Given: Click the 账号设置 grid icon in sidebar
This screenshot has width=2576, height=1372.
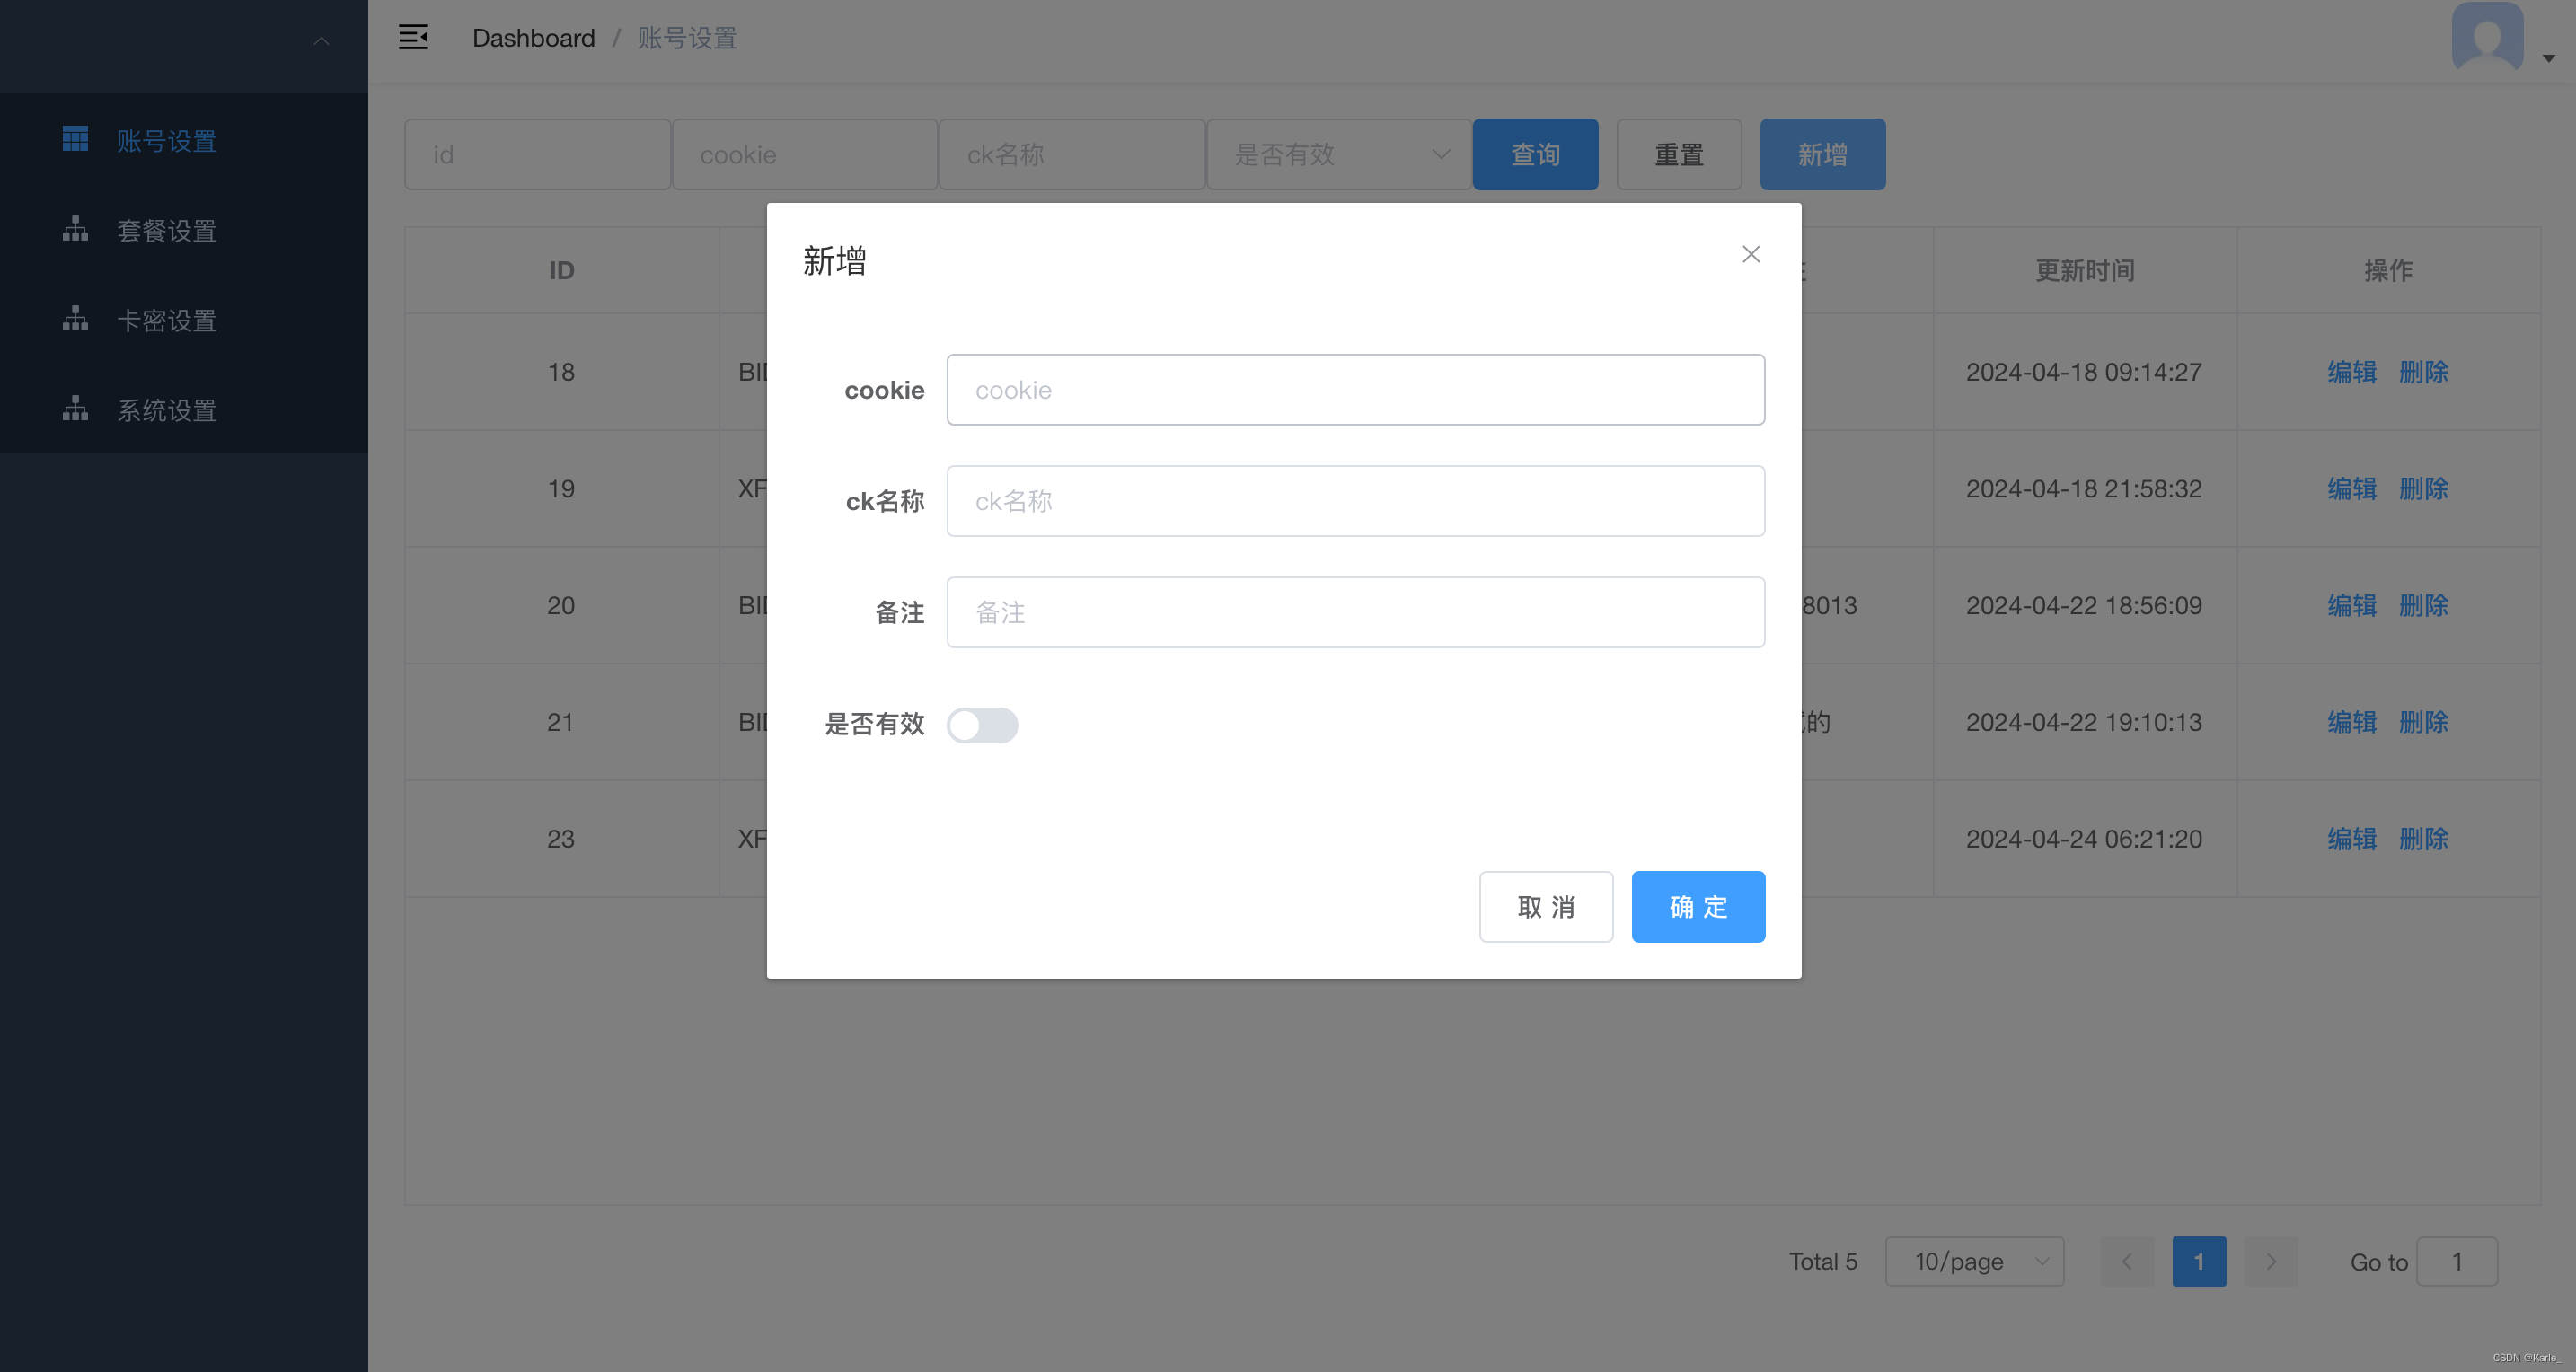Looking at the screenshot, I should [x=75, y=139].
